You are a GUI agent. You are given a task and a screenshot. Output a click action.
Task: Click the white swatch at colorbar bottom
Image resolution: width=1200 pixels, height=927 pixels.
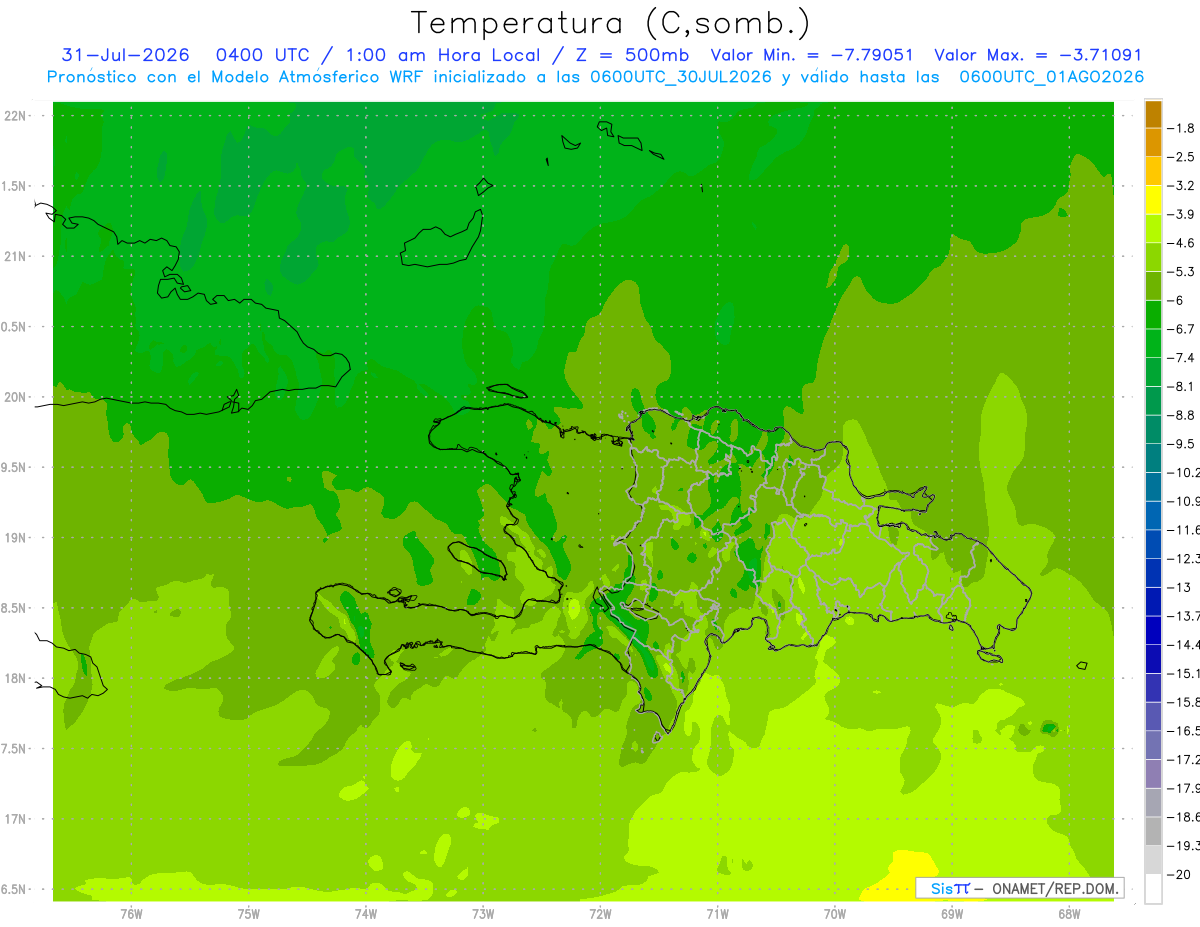pyautogui.click(x=1153, y=888)
